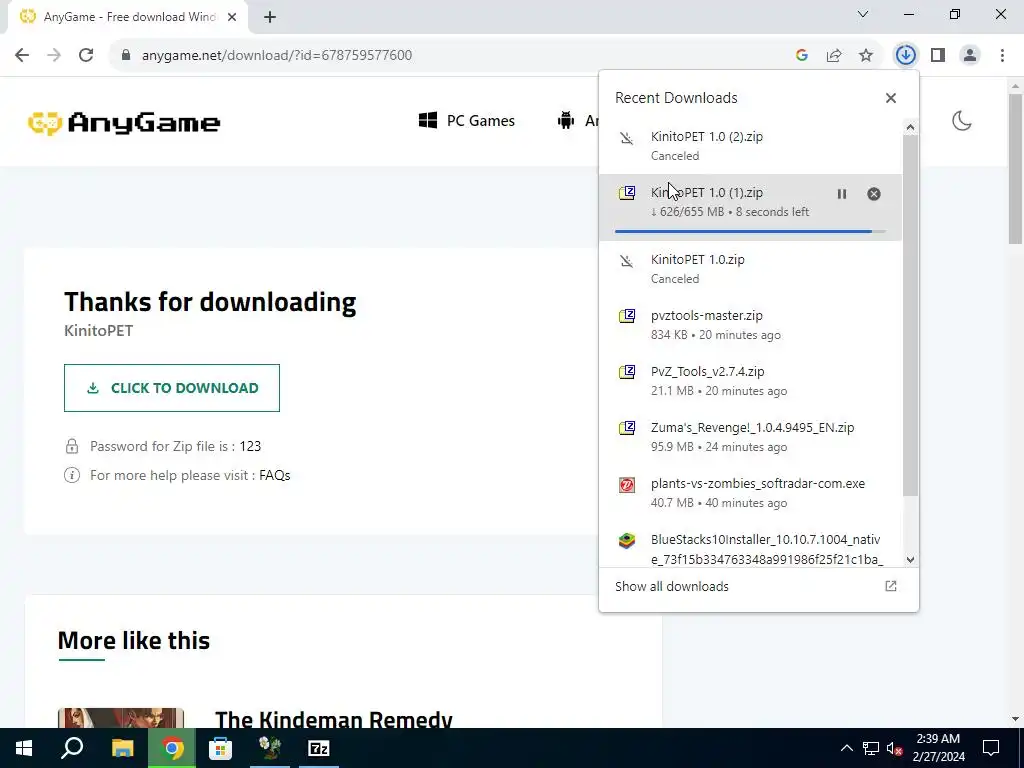Viewport: 1024px width, 768px height.
Task: Click Show all downloads
Action: pyautogui.click(x=671, y=586)
